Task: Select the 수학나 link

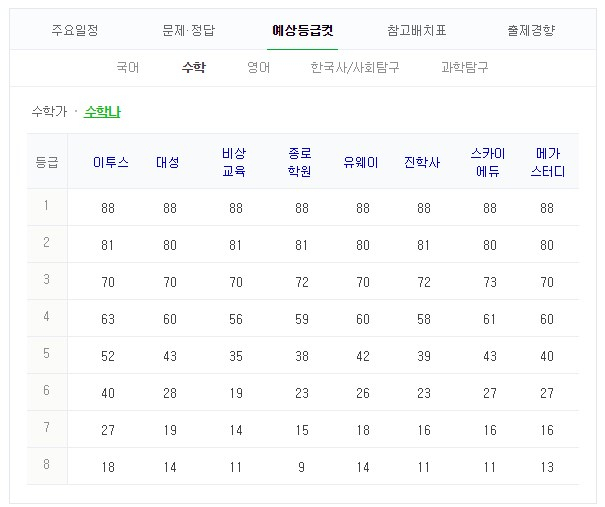Action: [x=103, y=112]
